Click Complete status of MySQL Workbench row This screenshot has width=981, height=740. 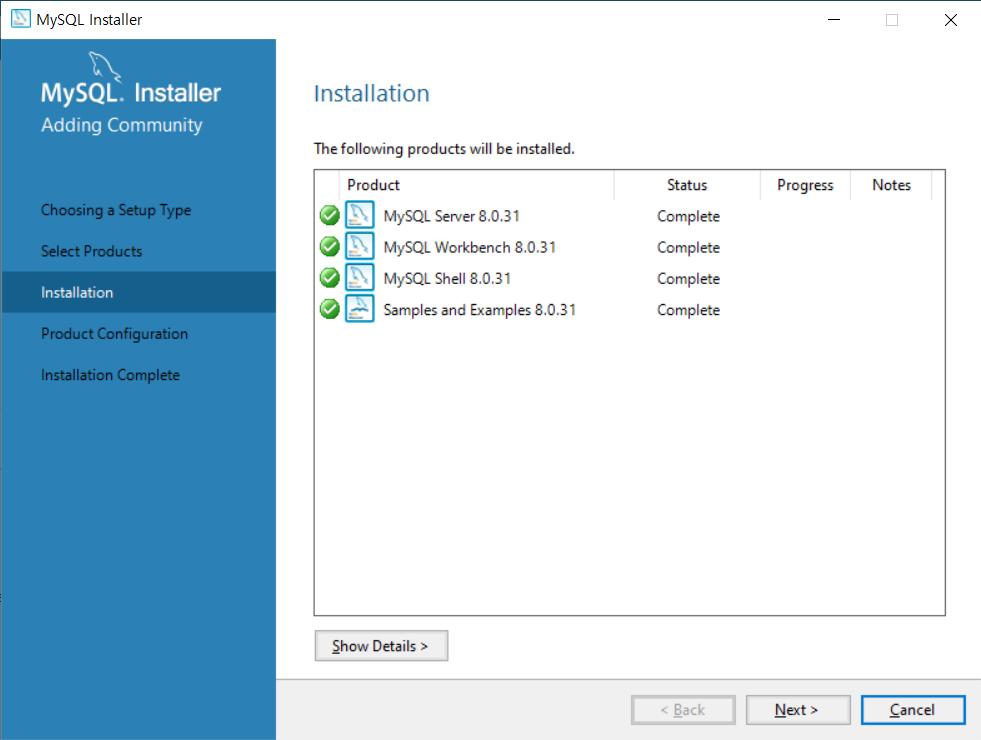(688, 248)
